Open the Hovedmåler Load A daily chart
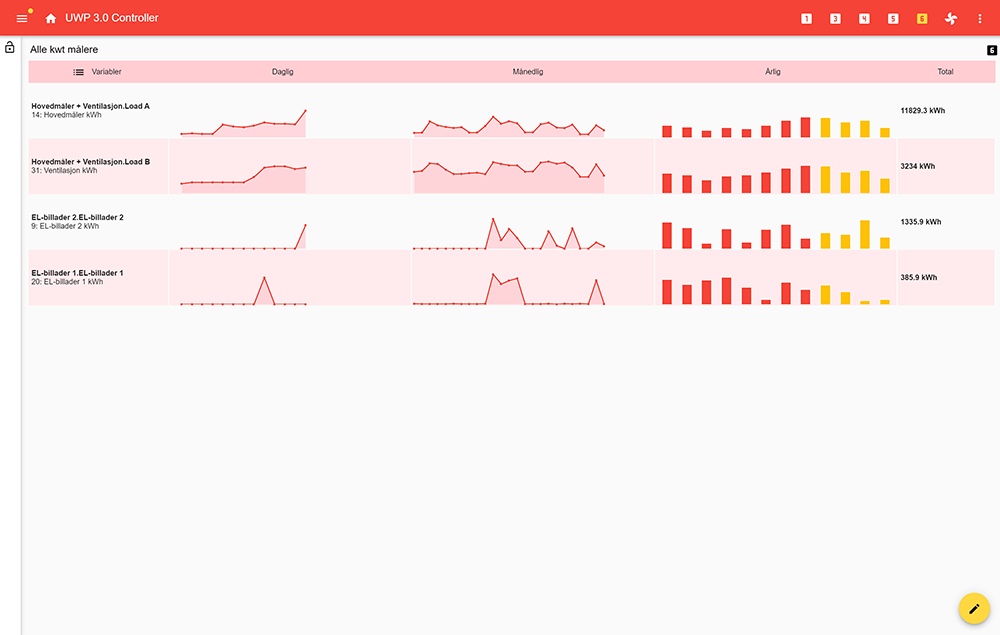1000x635 pixels. pyautogui.click(x=243, y=122)
